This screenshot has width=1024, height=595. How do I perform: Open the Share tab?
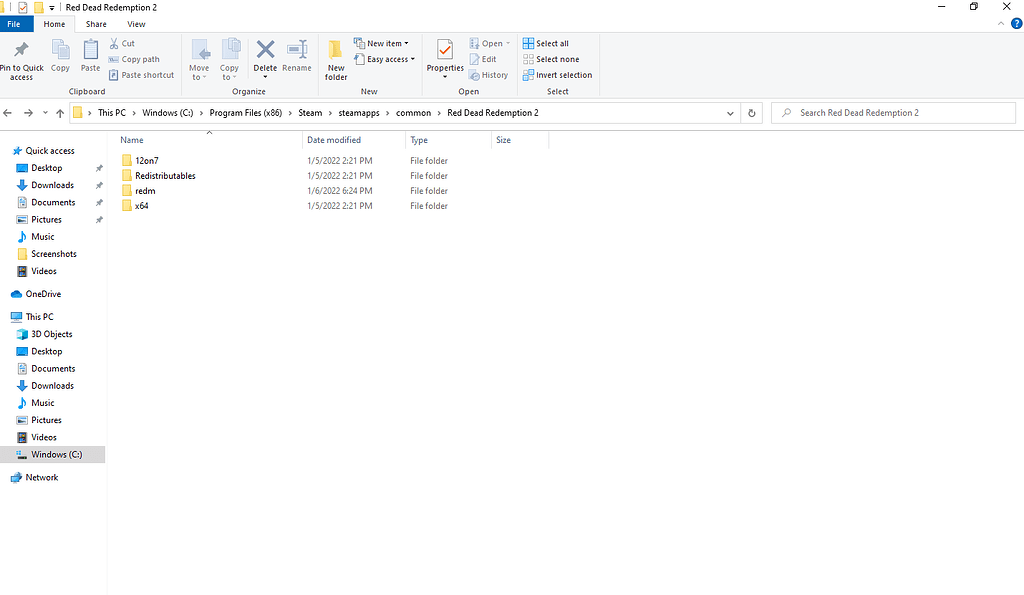pos(95,23)
